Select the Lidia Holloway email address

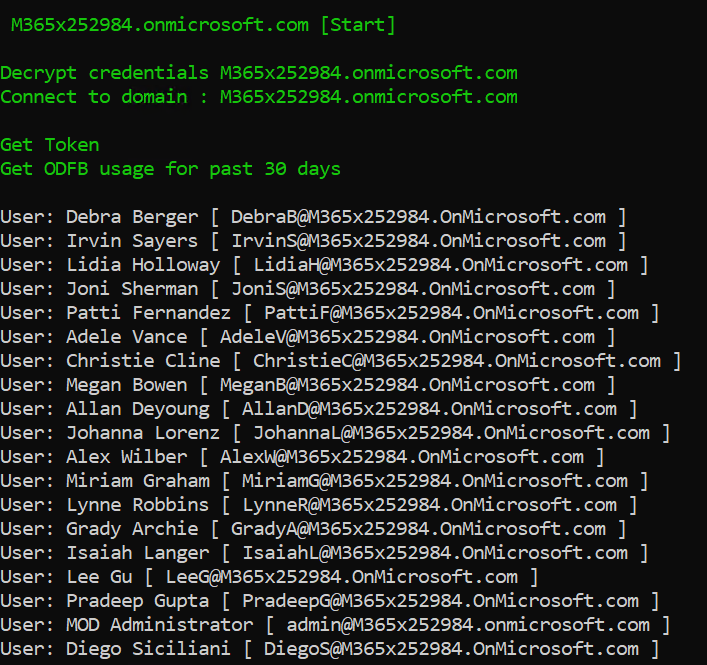tap(440, 265)
